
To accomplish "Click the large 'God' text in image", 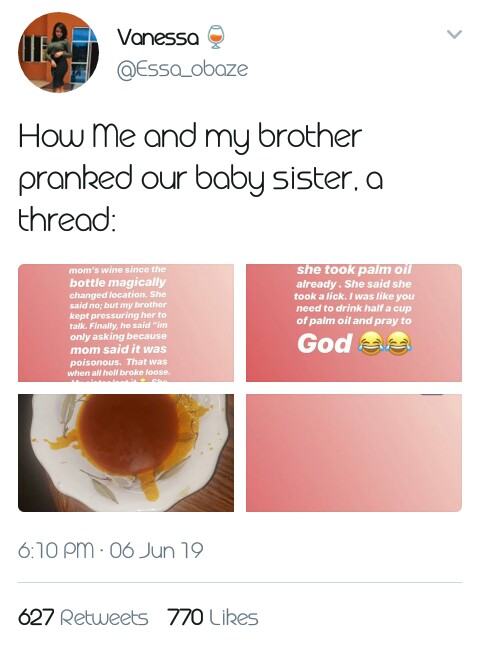I will pyautogui.click(x=325, y=343).
